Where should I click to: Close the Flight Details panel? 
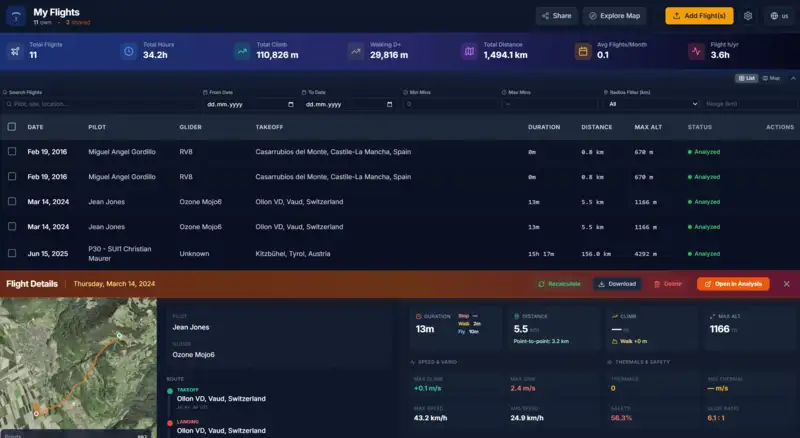pyautogui.click(x=787, y=284)
